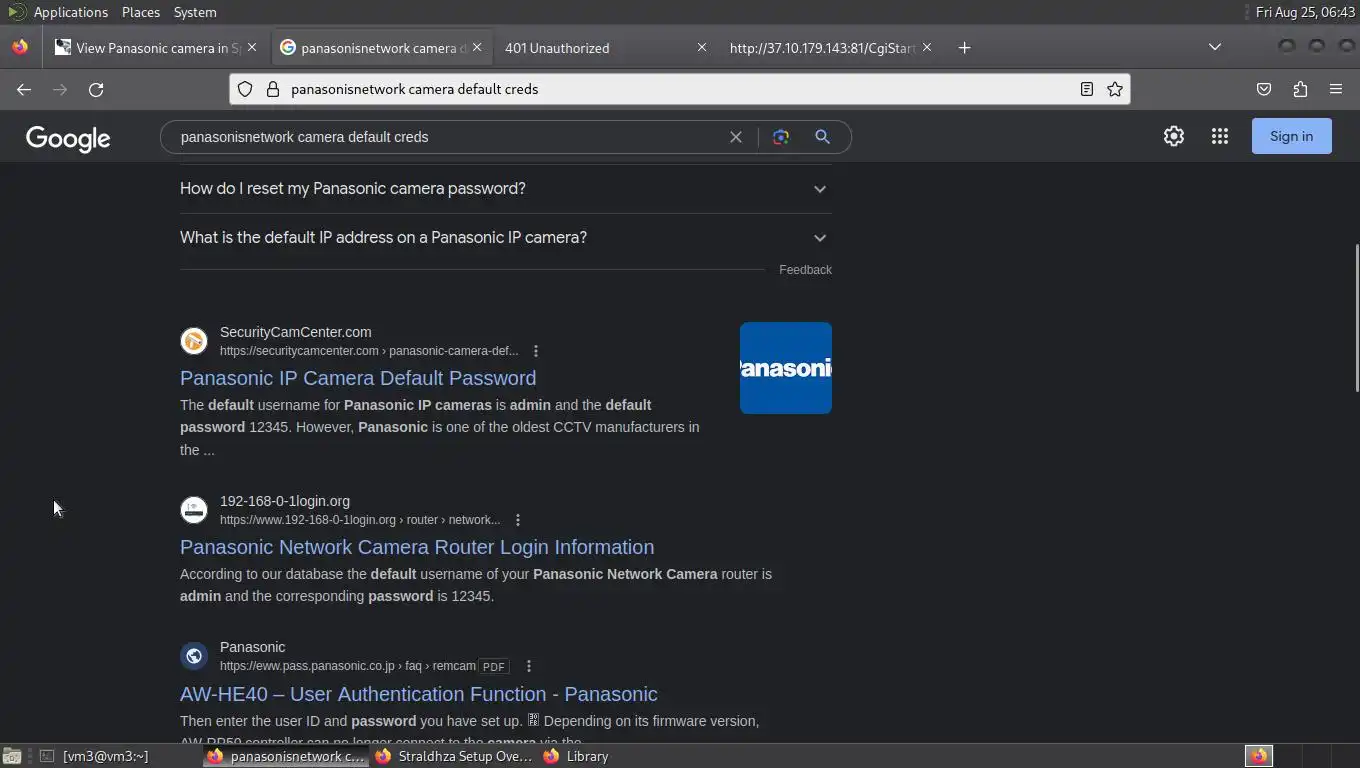Reload the current page
The width and height of the screenshot is (1360, 768).
[96, 89]
